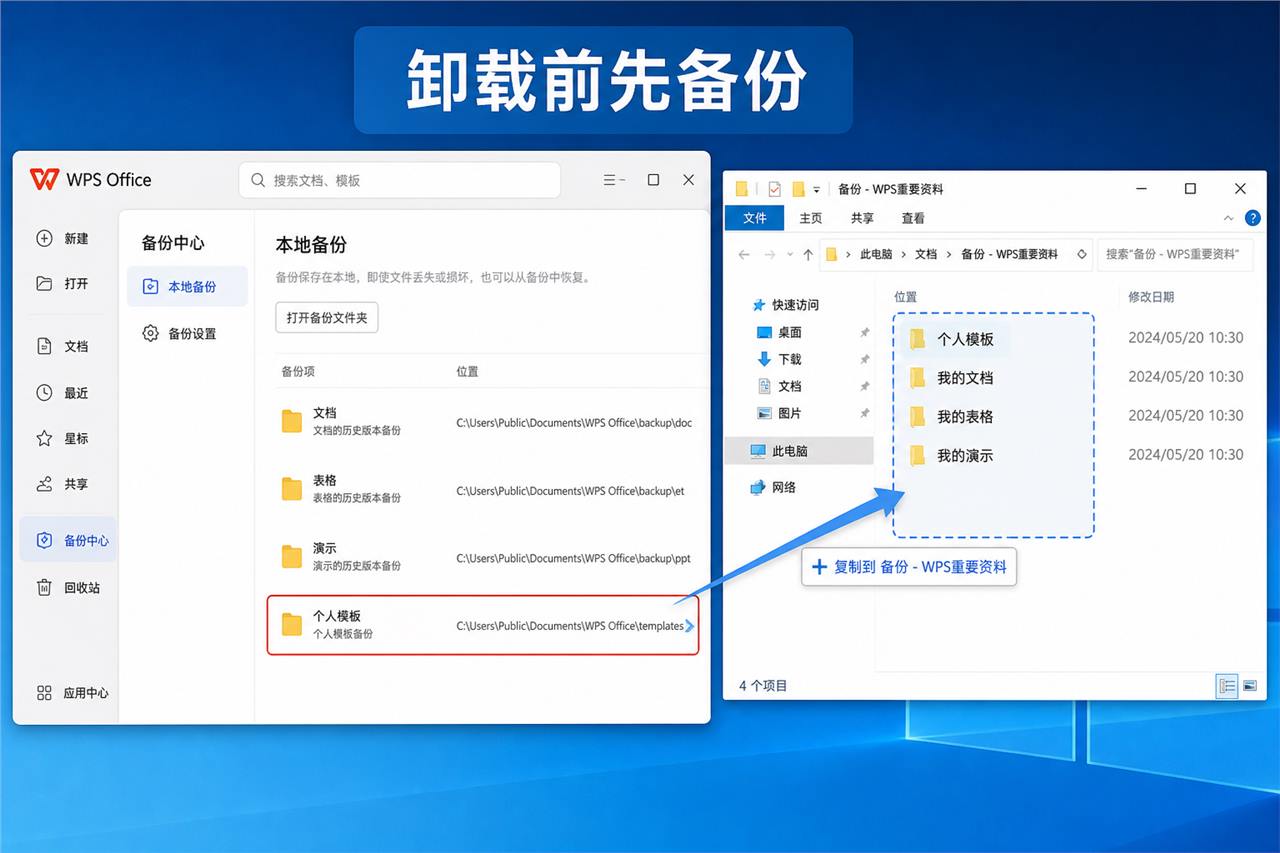Select 图片 in Explorer navigation pane
This screenshot has height=853, width=1280.
[781, 413]
